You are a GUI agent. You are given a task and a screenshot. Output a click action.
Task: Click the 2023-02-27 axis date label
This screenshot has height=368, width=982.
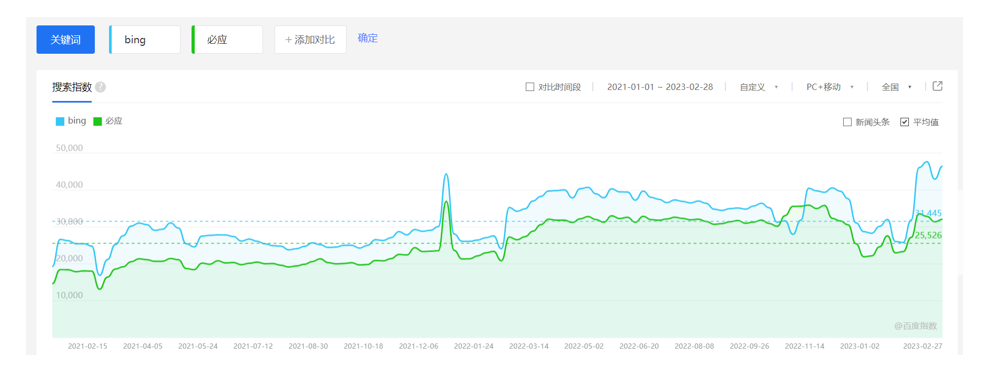pos(923,345)
